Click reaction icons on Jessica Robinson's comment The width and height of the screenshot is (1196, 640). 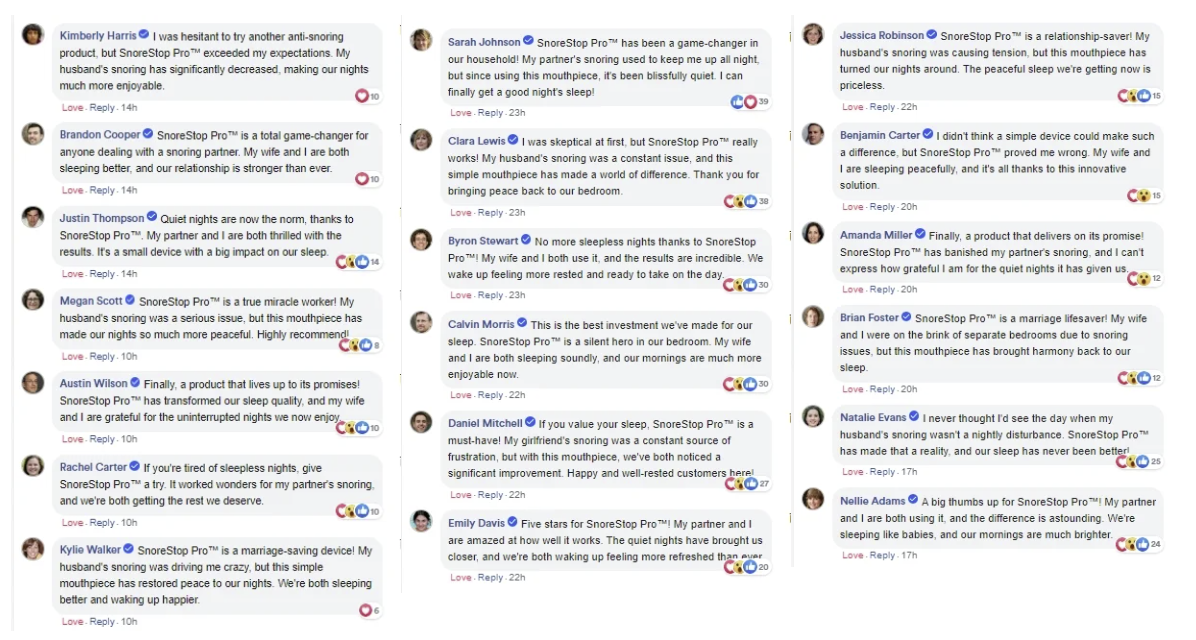[x=1134, y=96]
